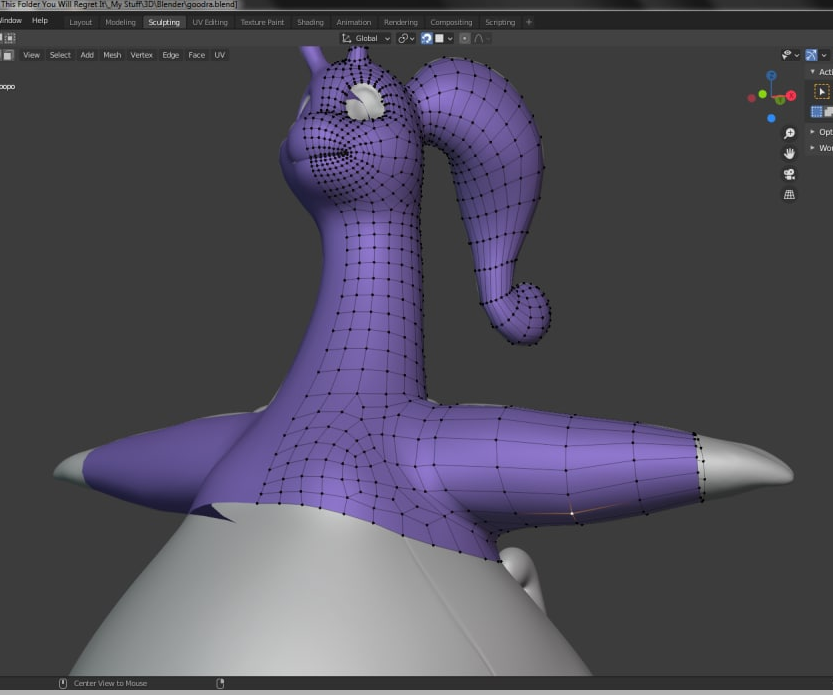Click the X axis on navigation gizmo
This screenshot has height=695, width=833.
(791, 96)
